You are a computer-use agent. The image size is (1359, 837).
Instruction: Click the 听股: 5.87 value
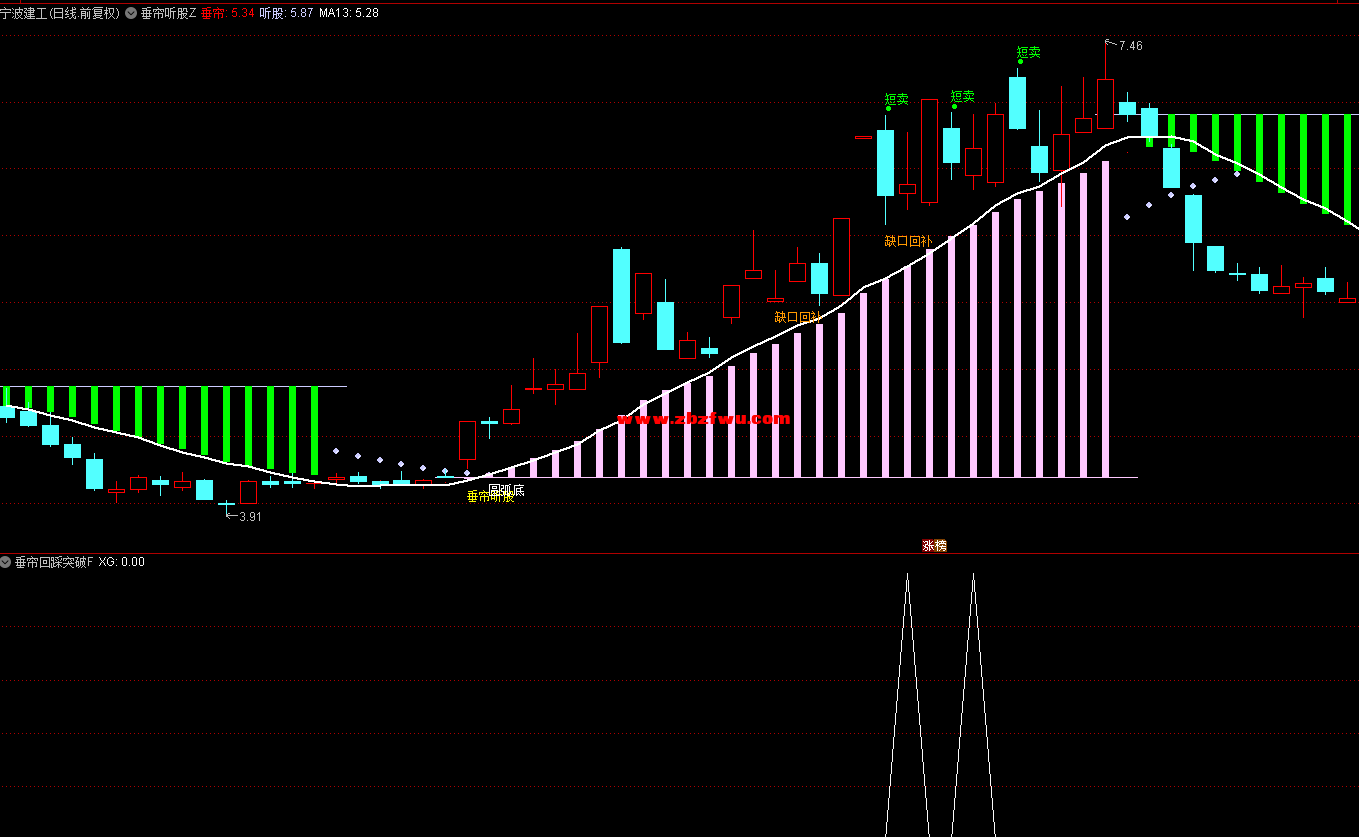click(x=286, y=13)
